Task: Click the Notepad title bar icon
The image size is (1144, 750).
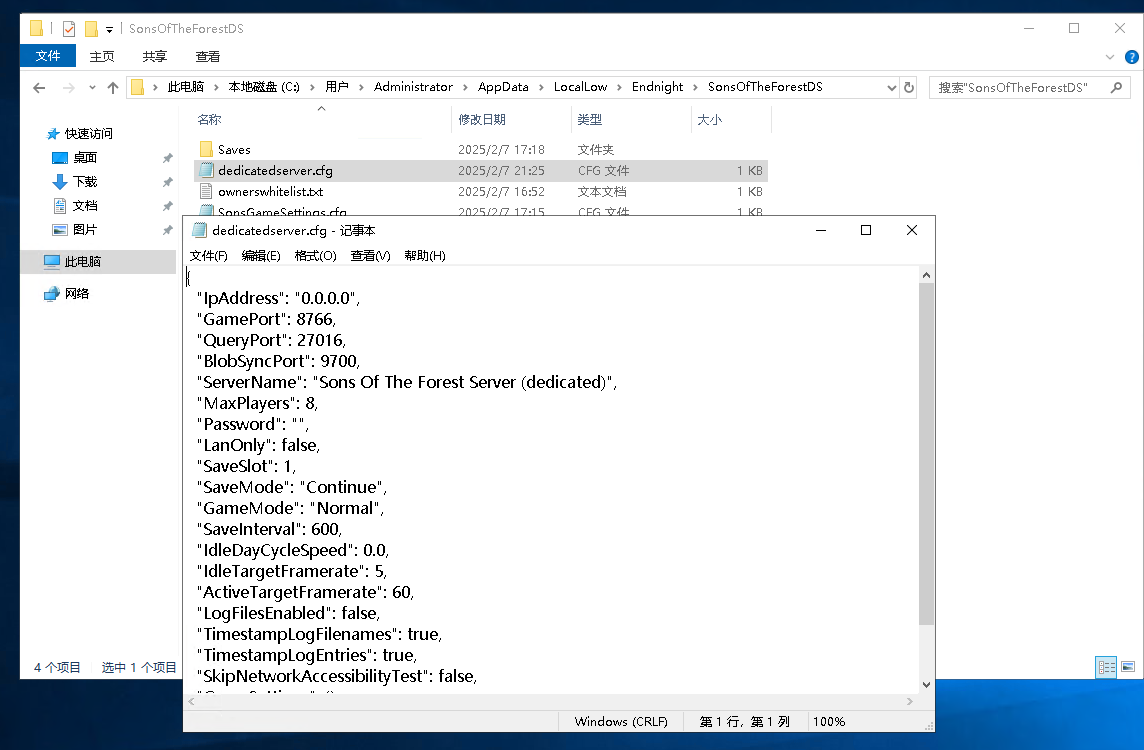Action: [198, 231]
